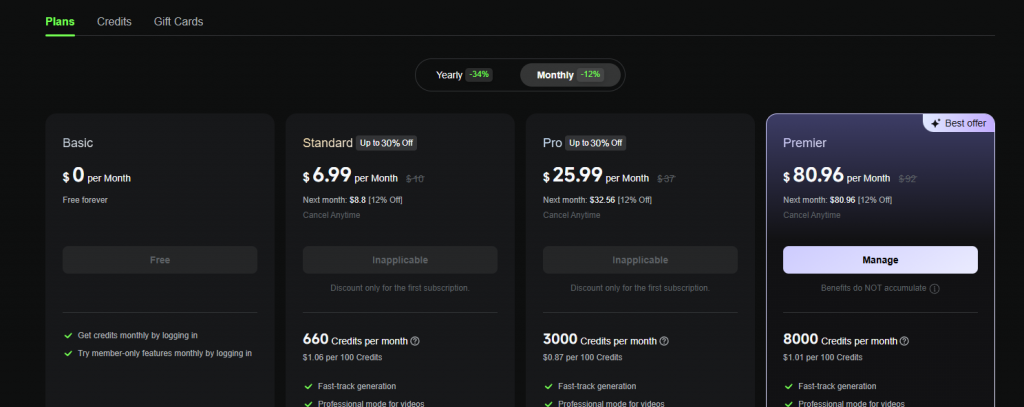The height and width of the screenshot is (407, 1024).
Task: Click Cancel Anytime under Standard plan
Action: tap(331, 215)
